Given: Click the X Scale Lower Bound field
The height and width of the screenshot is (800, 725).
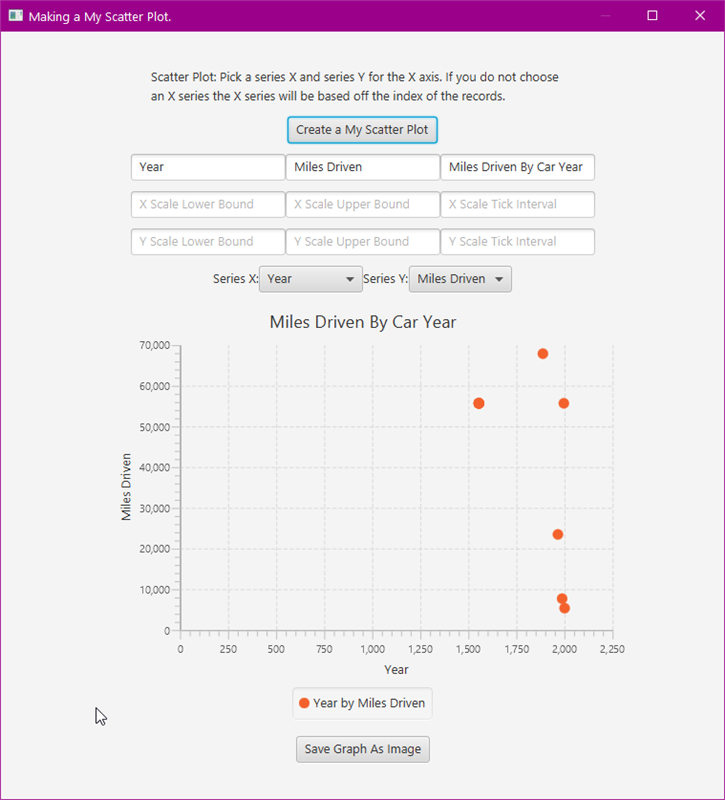Looking at the screenshot, I should tap(208, 204).
